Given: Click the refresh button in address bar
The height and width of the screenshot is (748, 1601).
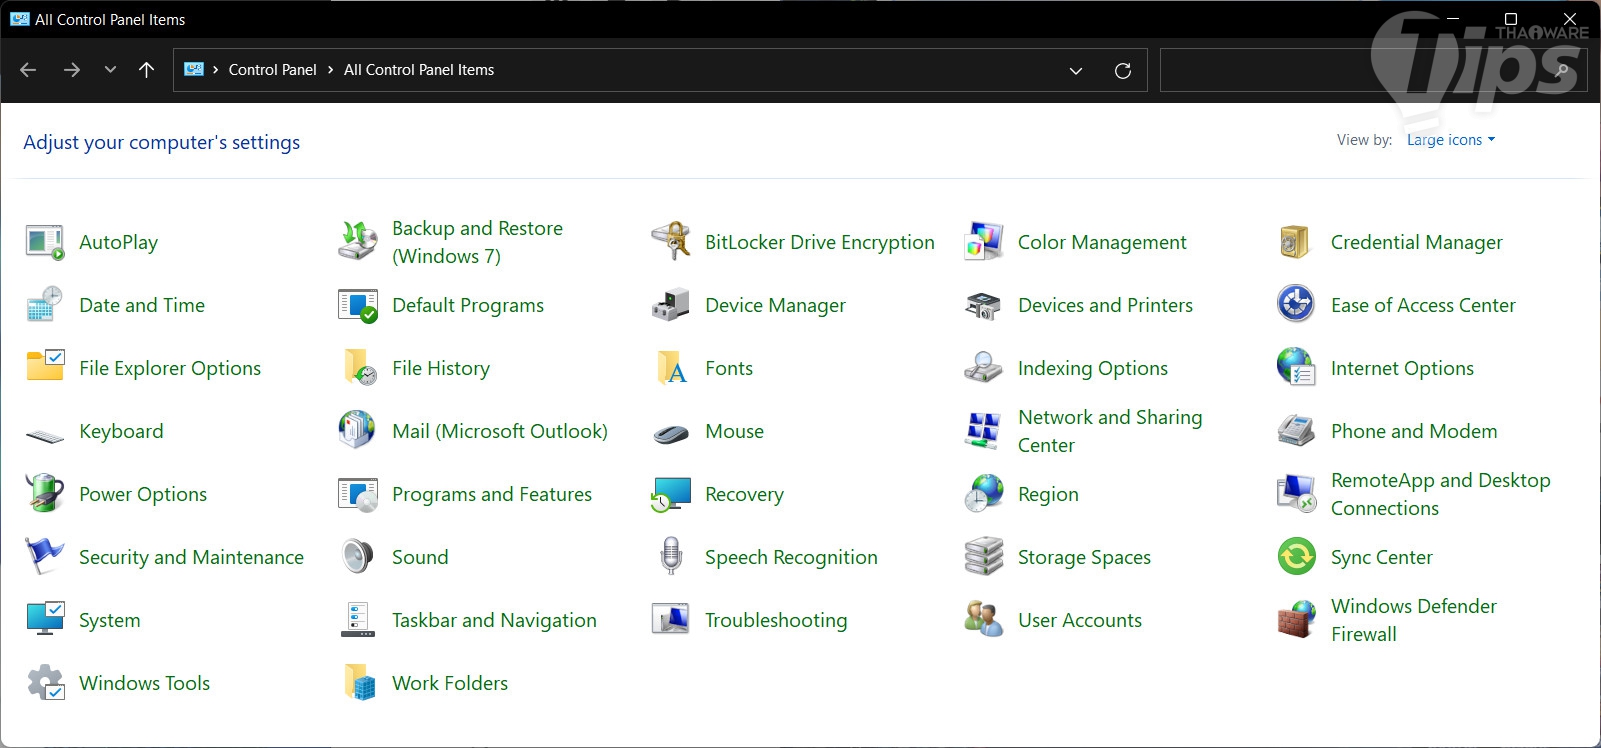Looking at the screenshot, I should click(x=1123, y=70).
